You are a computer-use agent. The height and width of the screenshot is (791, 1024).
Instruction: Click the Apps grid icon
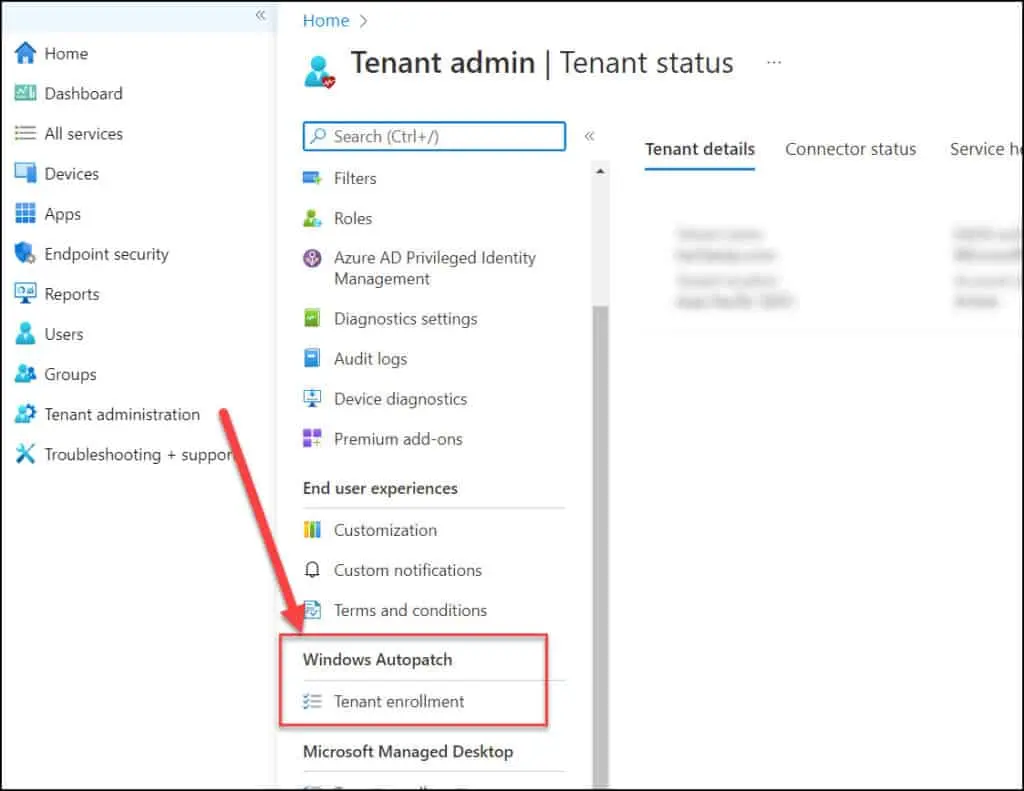[x=25, y=214]
